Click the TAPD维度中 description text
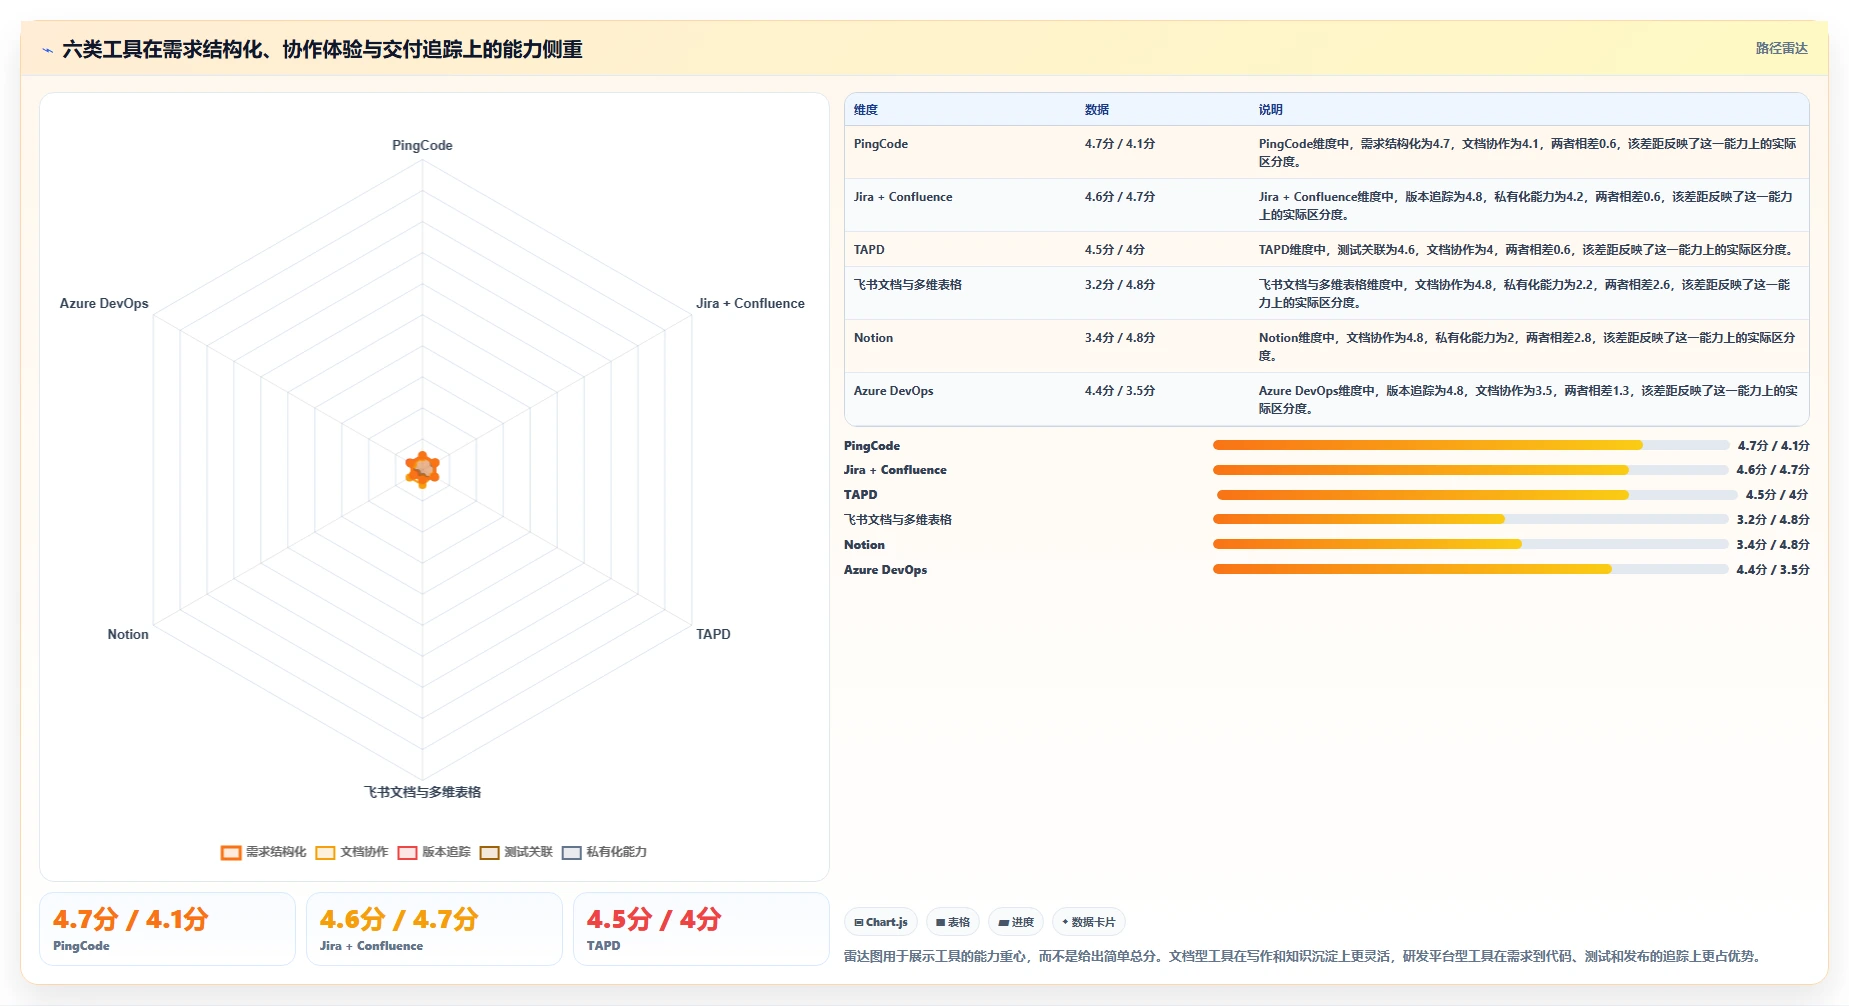Image resolution: width=1849 pixels, height=1006 pixels. 1527,250
